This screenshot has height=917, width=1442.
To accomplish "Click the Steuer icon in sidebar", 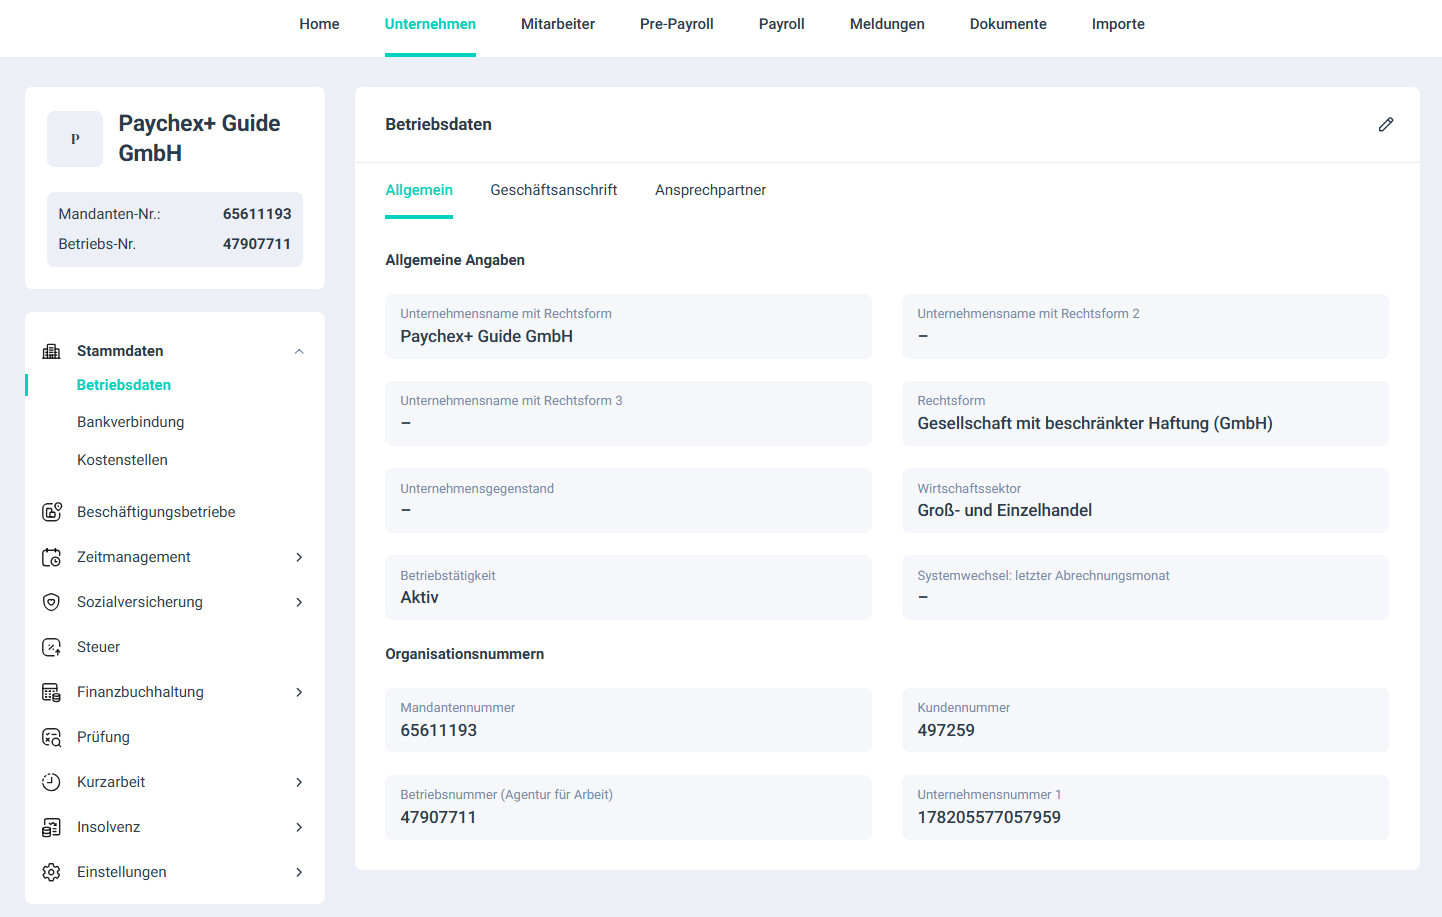I will (x=52, y=647).
